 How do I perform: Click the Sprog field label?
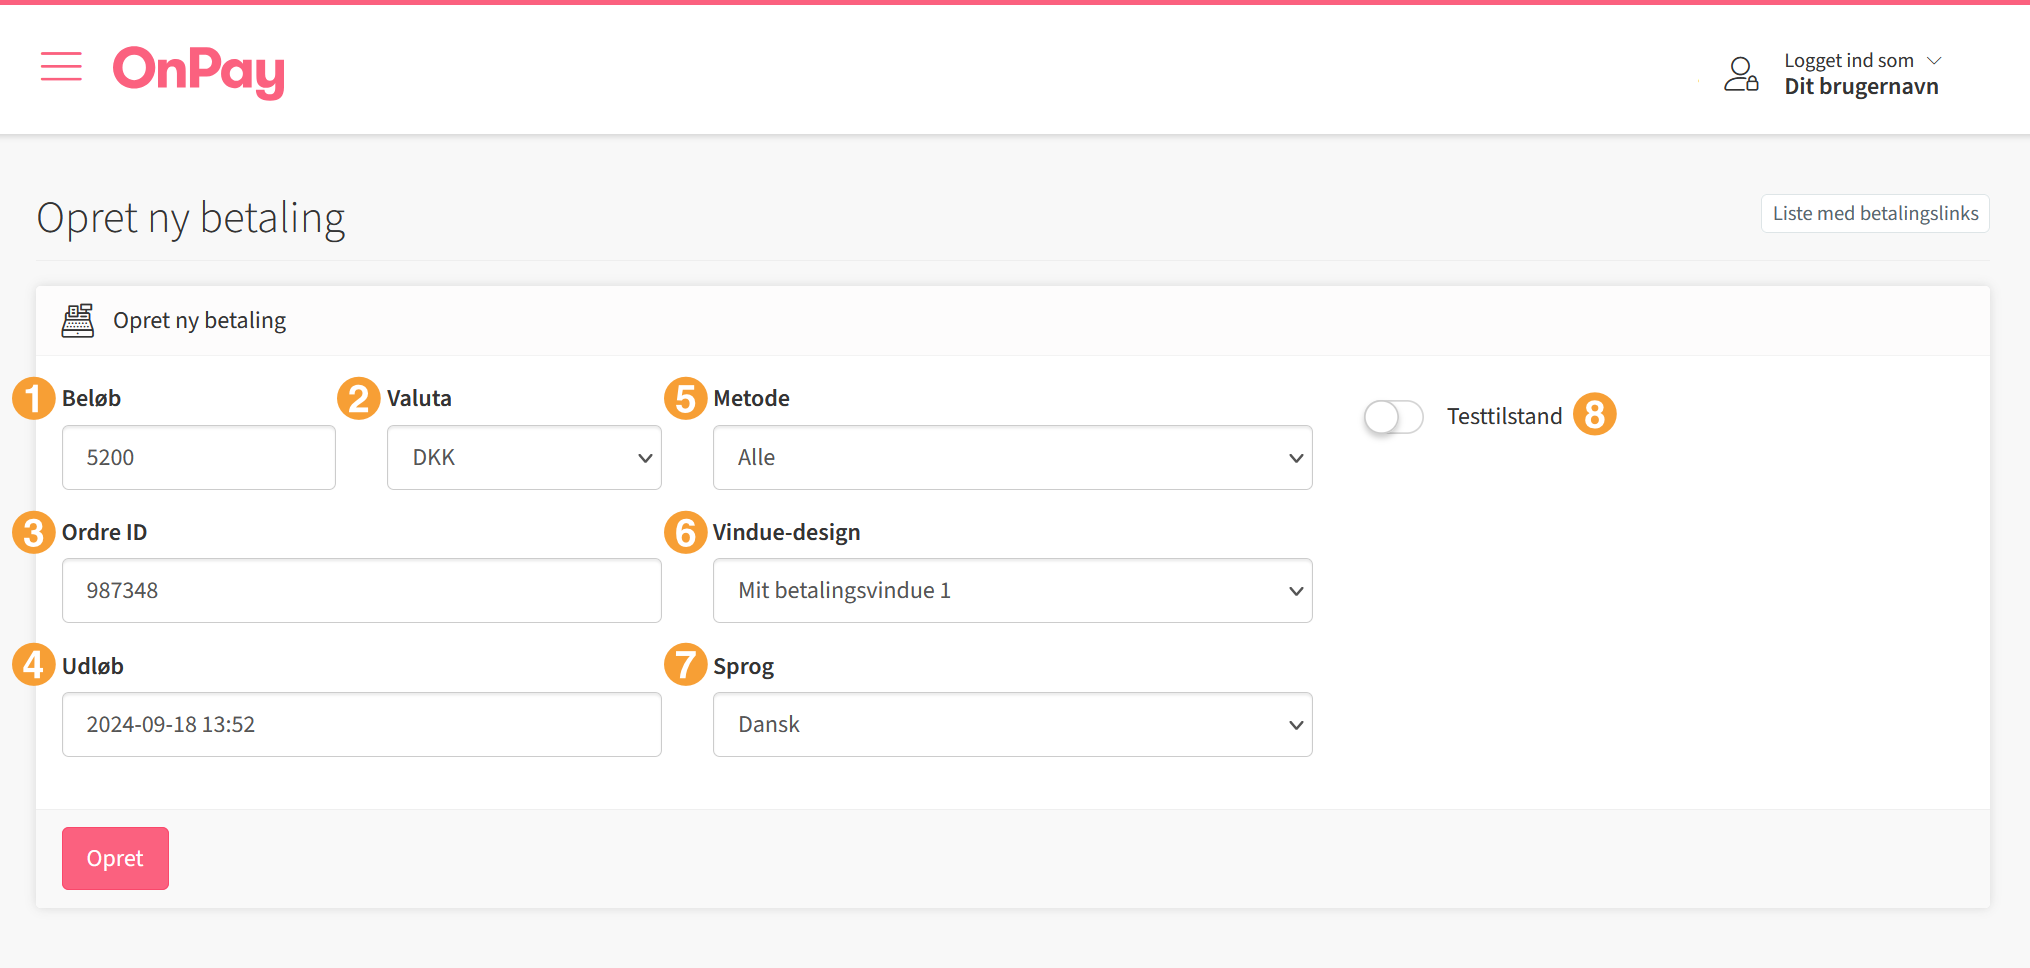click(x=743, y=667)
